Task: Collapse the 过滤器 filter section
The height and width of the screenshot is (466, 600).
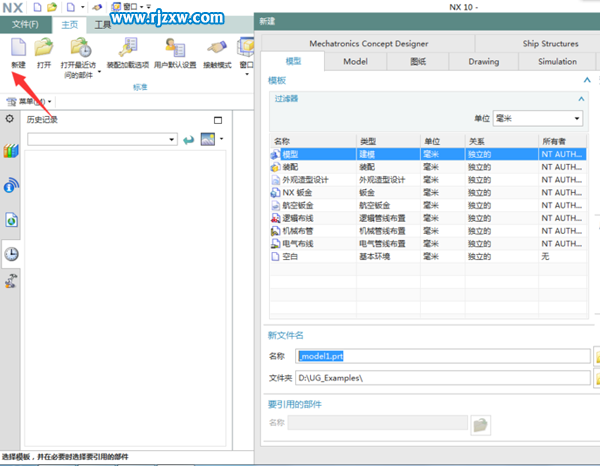Action: (x=580, y=99)
